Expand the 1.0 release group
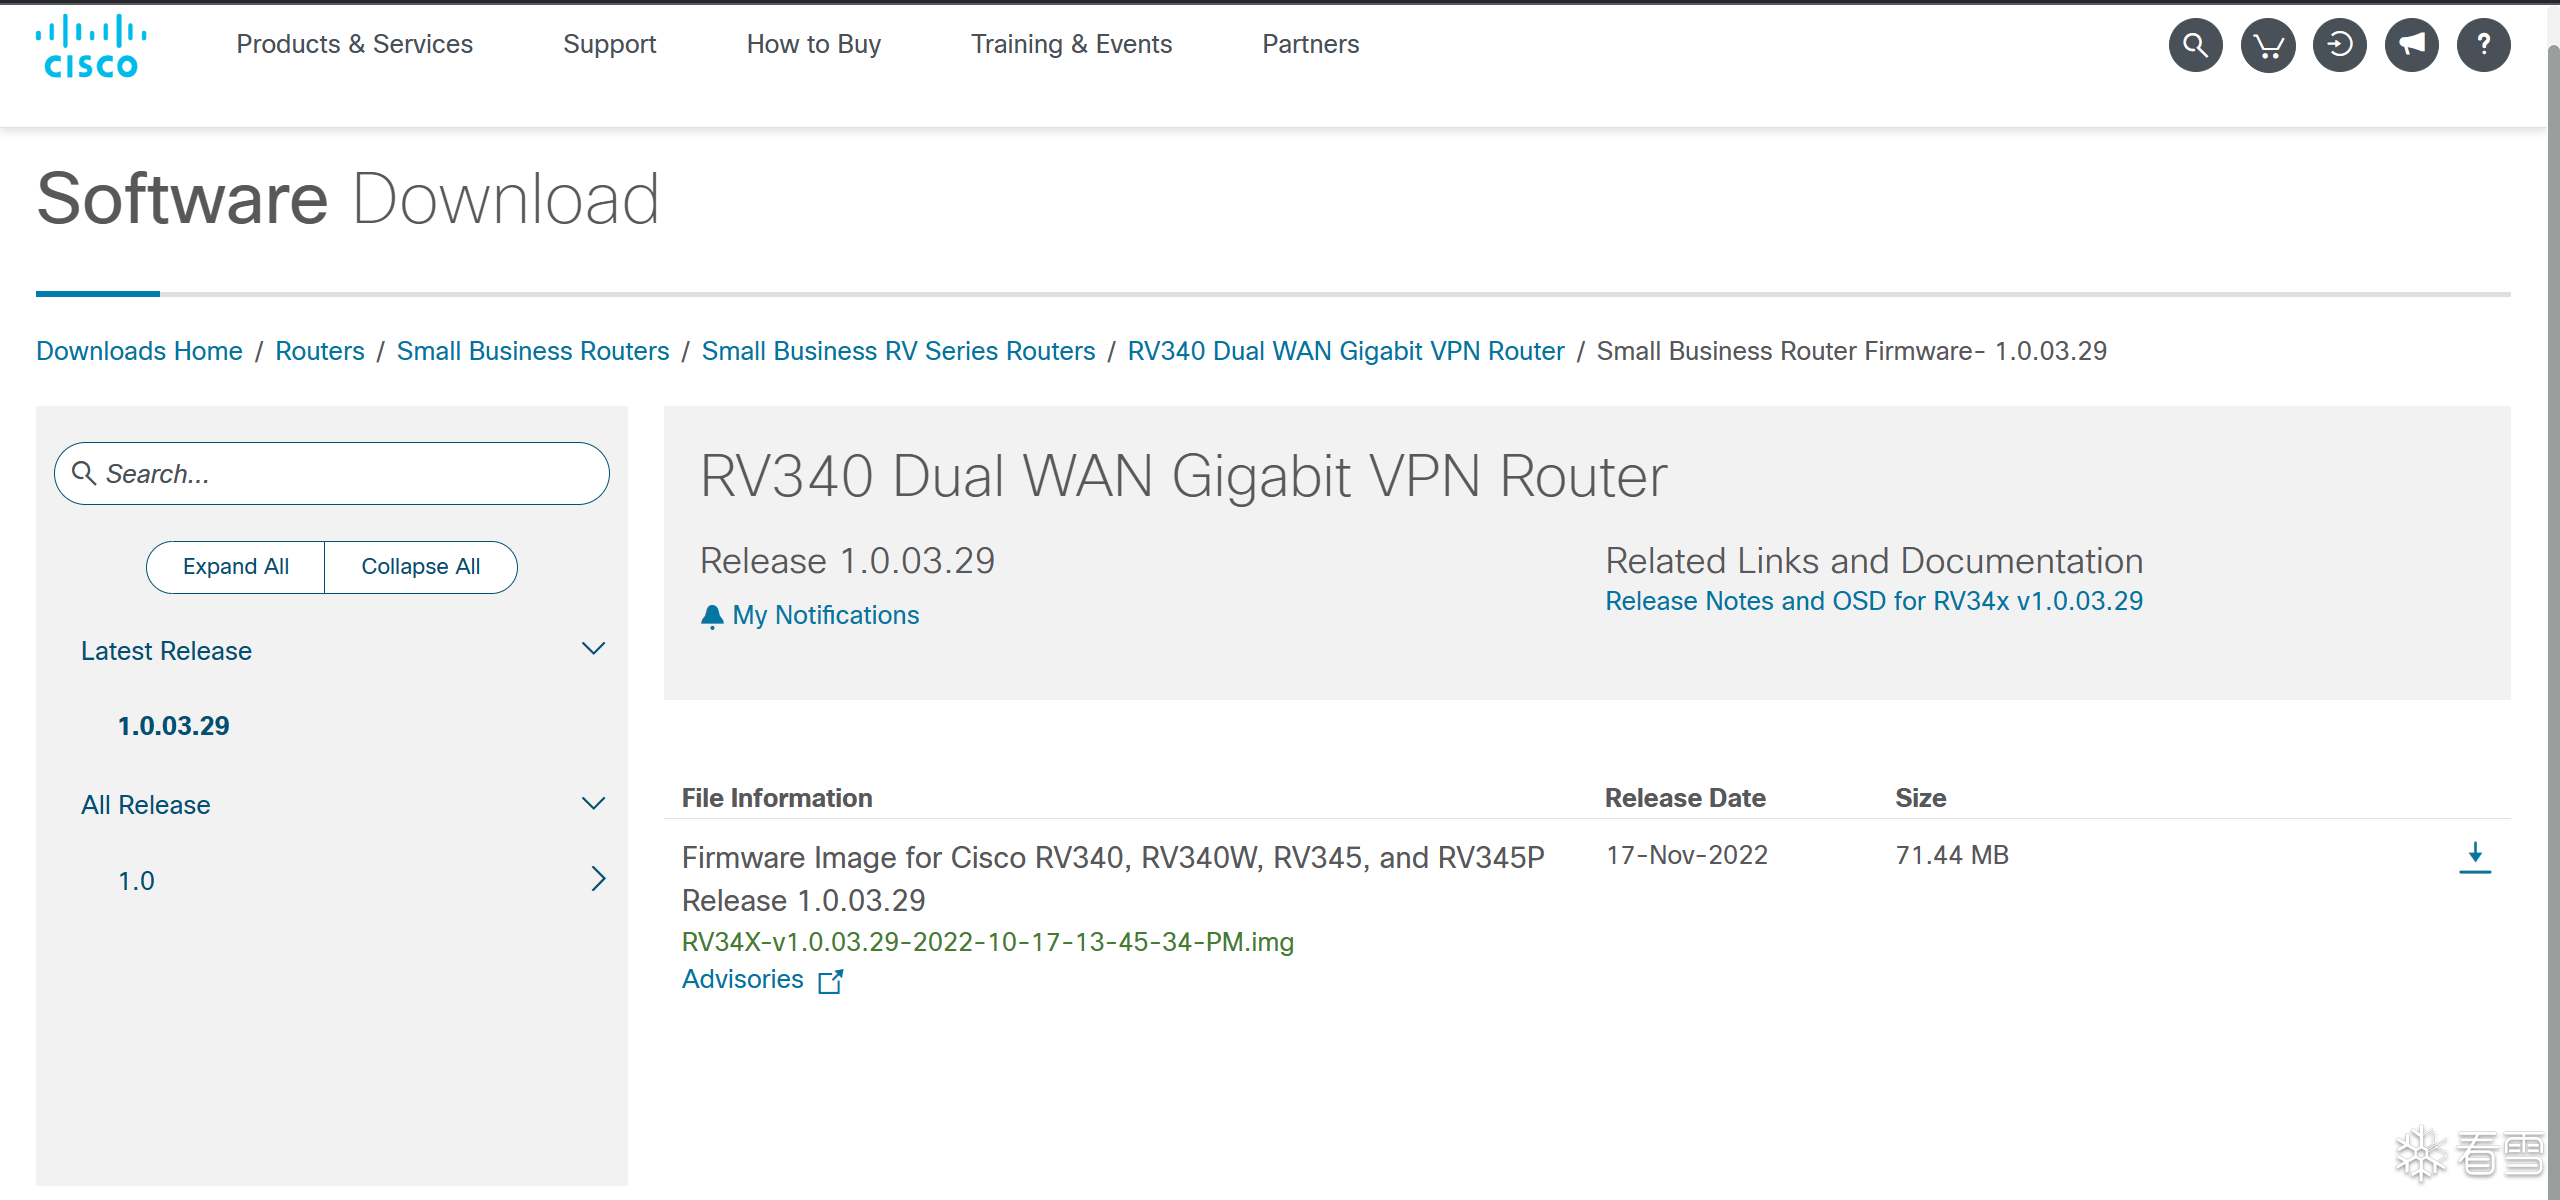The height and width of the screenshot is (1200, 2560). click(x=598, y=879)
